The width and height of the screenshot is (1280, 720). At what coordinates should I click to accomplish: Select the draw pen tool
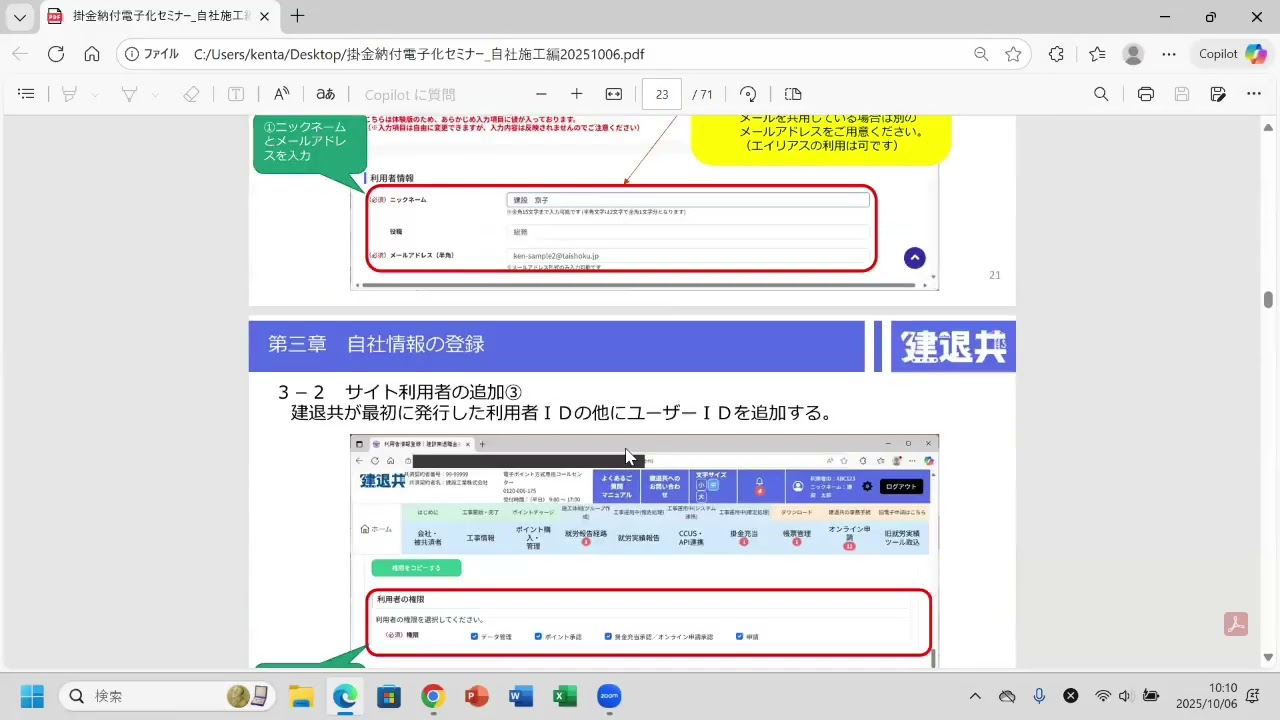[129, 94]
